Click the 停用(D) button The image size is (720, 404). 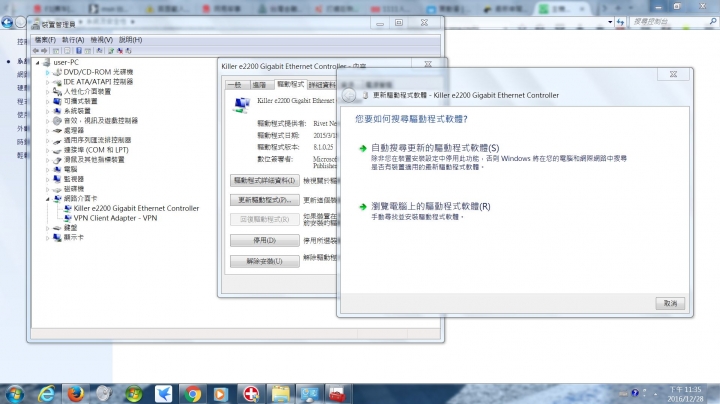pyautogui.click(x=264, y=240)
